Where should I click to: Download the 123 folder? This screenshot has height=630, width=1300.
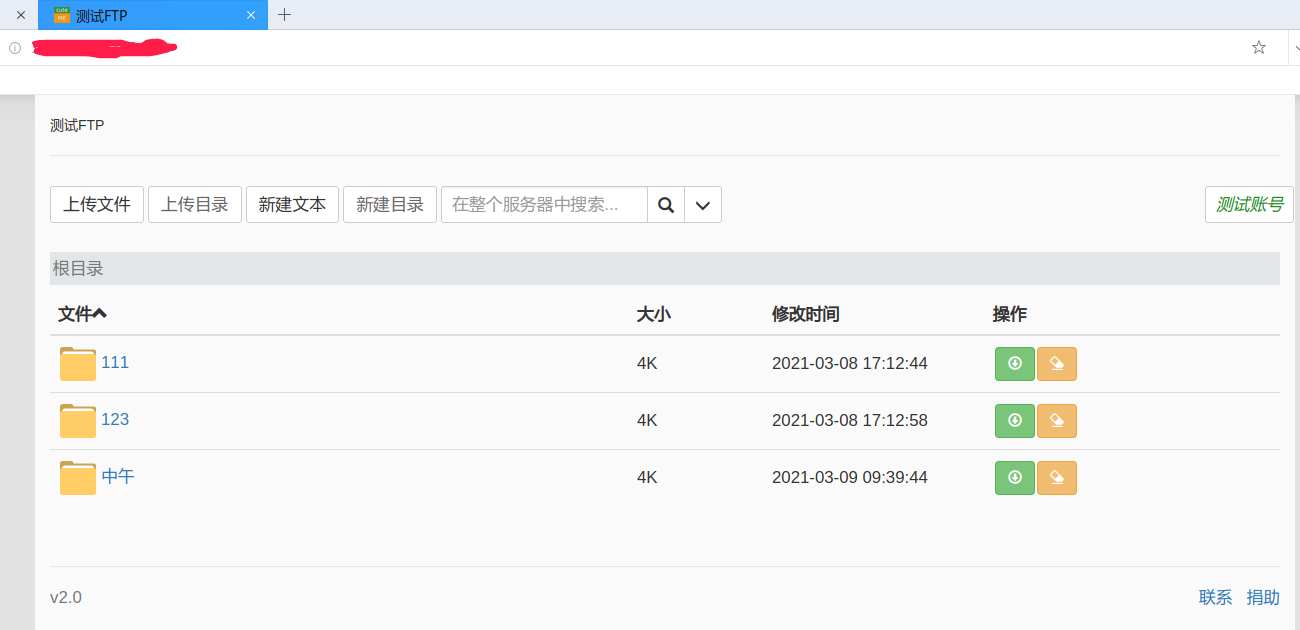point(1015,421)
